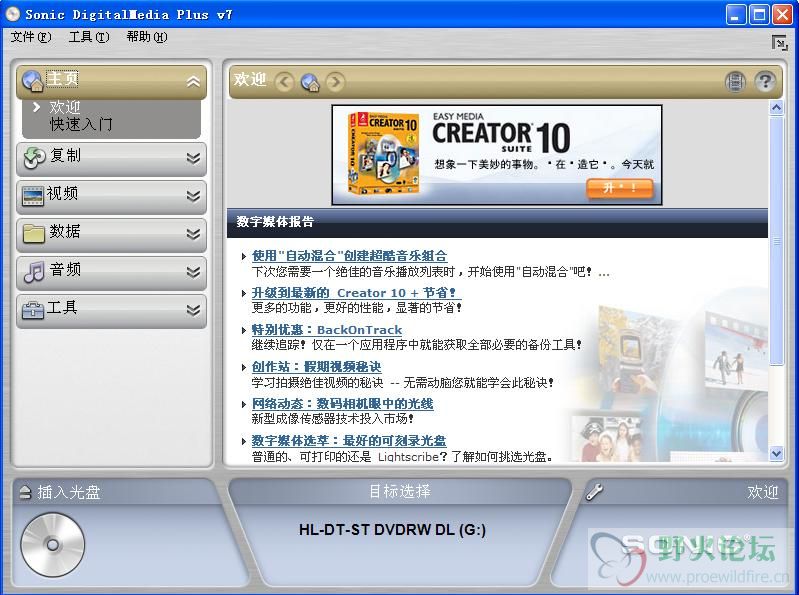Select 欢迎 under the home section
The image size is (799, 595).
(x=65, y=107)
